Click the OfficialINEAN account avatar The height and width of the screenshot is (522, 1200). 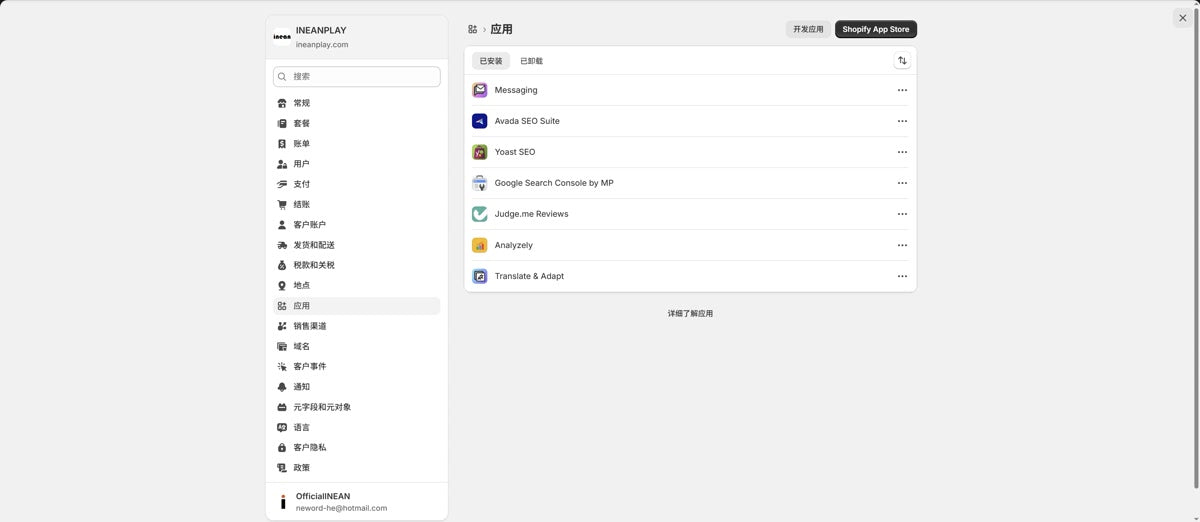pyautogui.click(x=283, y=502)
